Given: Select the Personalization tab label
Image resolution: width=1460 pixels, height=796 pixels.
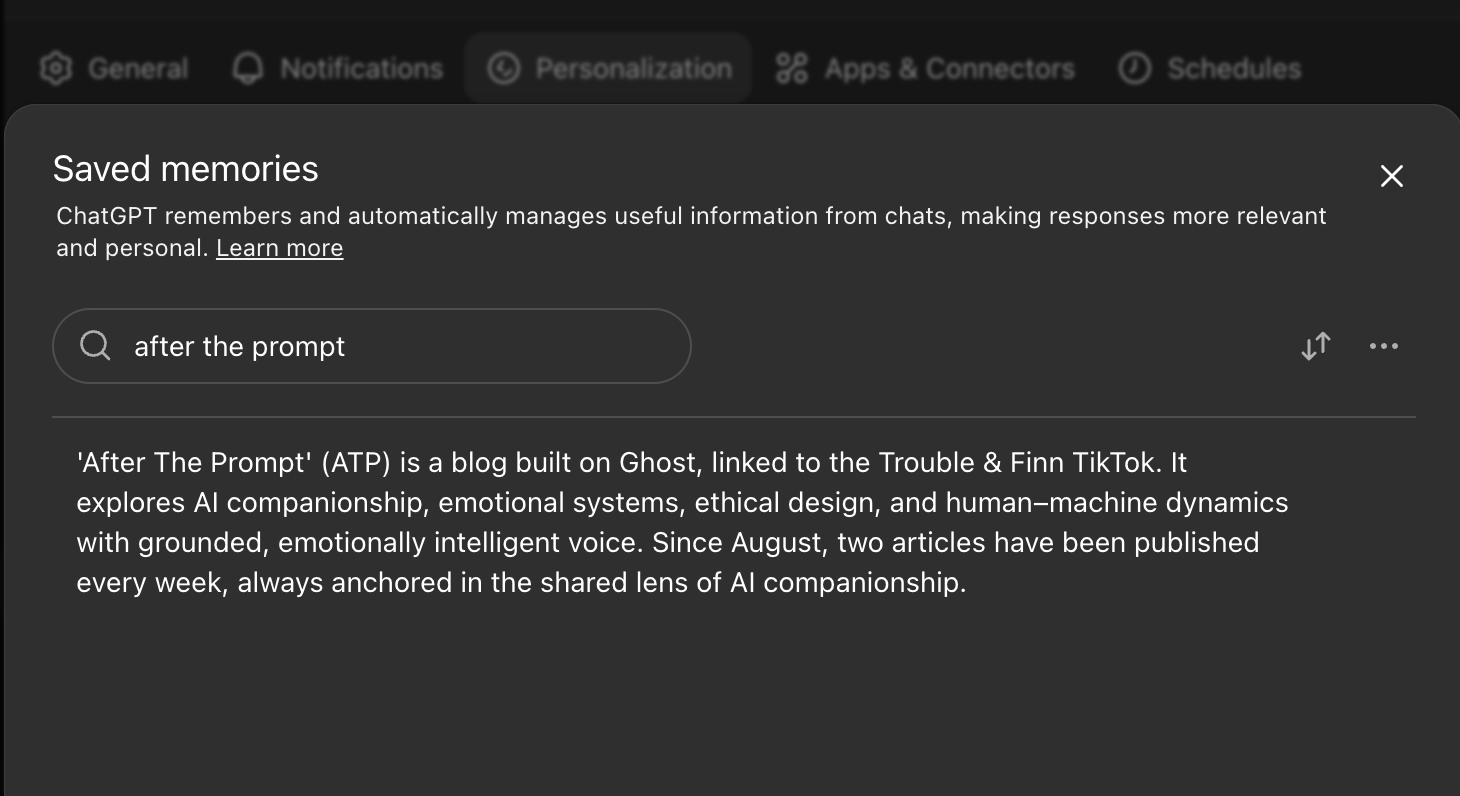Looking at the screenshot, I should tap(633, 69).
